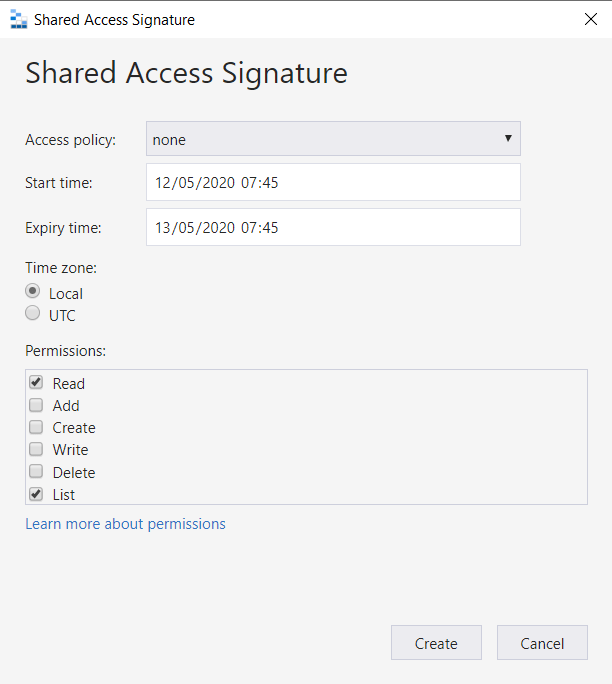
Task: Uncheck the Read permission checkbox
Action: point(36,383)
